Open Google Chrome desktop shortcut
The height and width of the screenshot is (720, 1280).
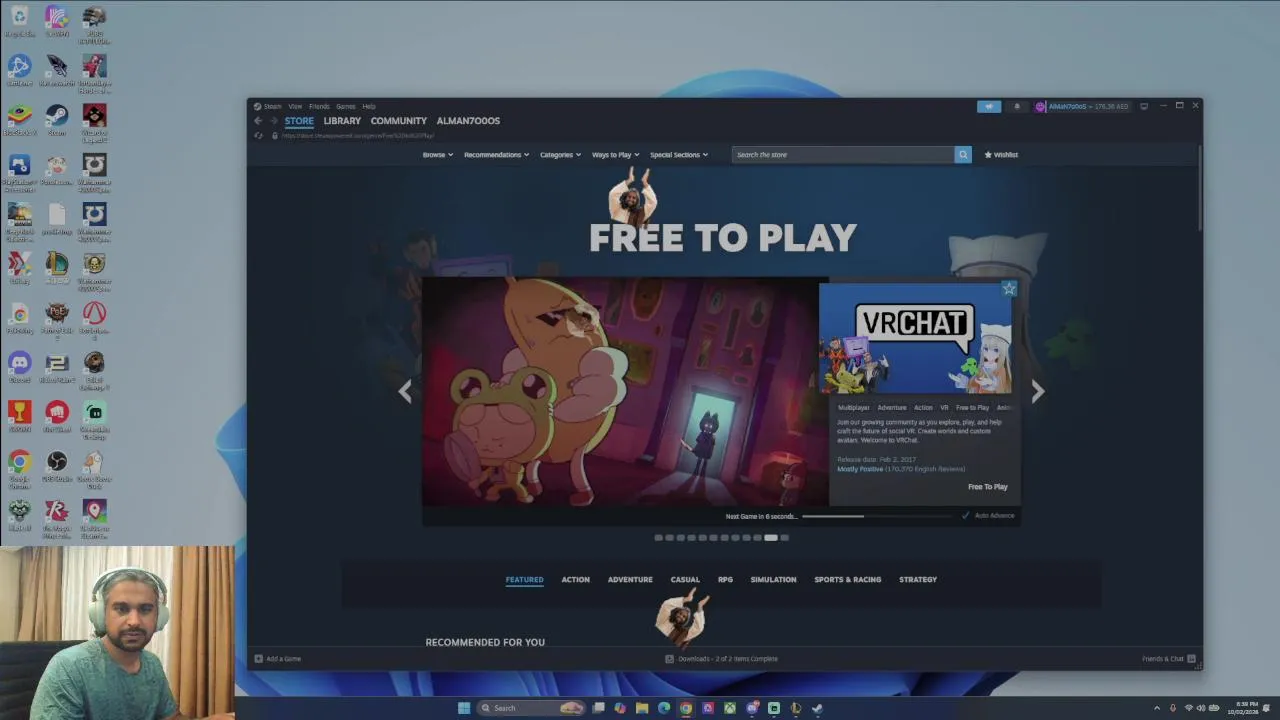pos(19,469)
